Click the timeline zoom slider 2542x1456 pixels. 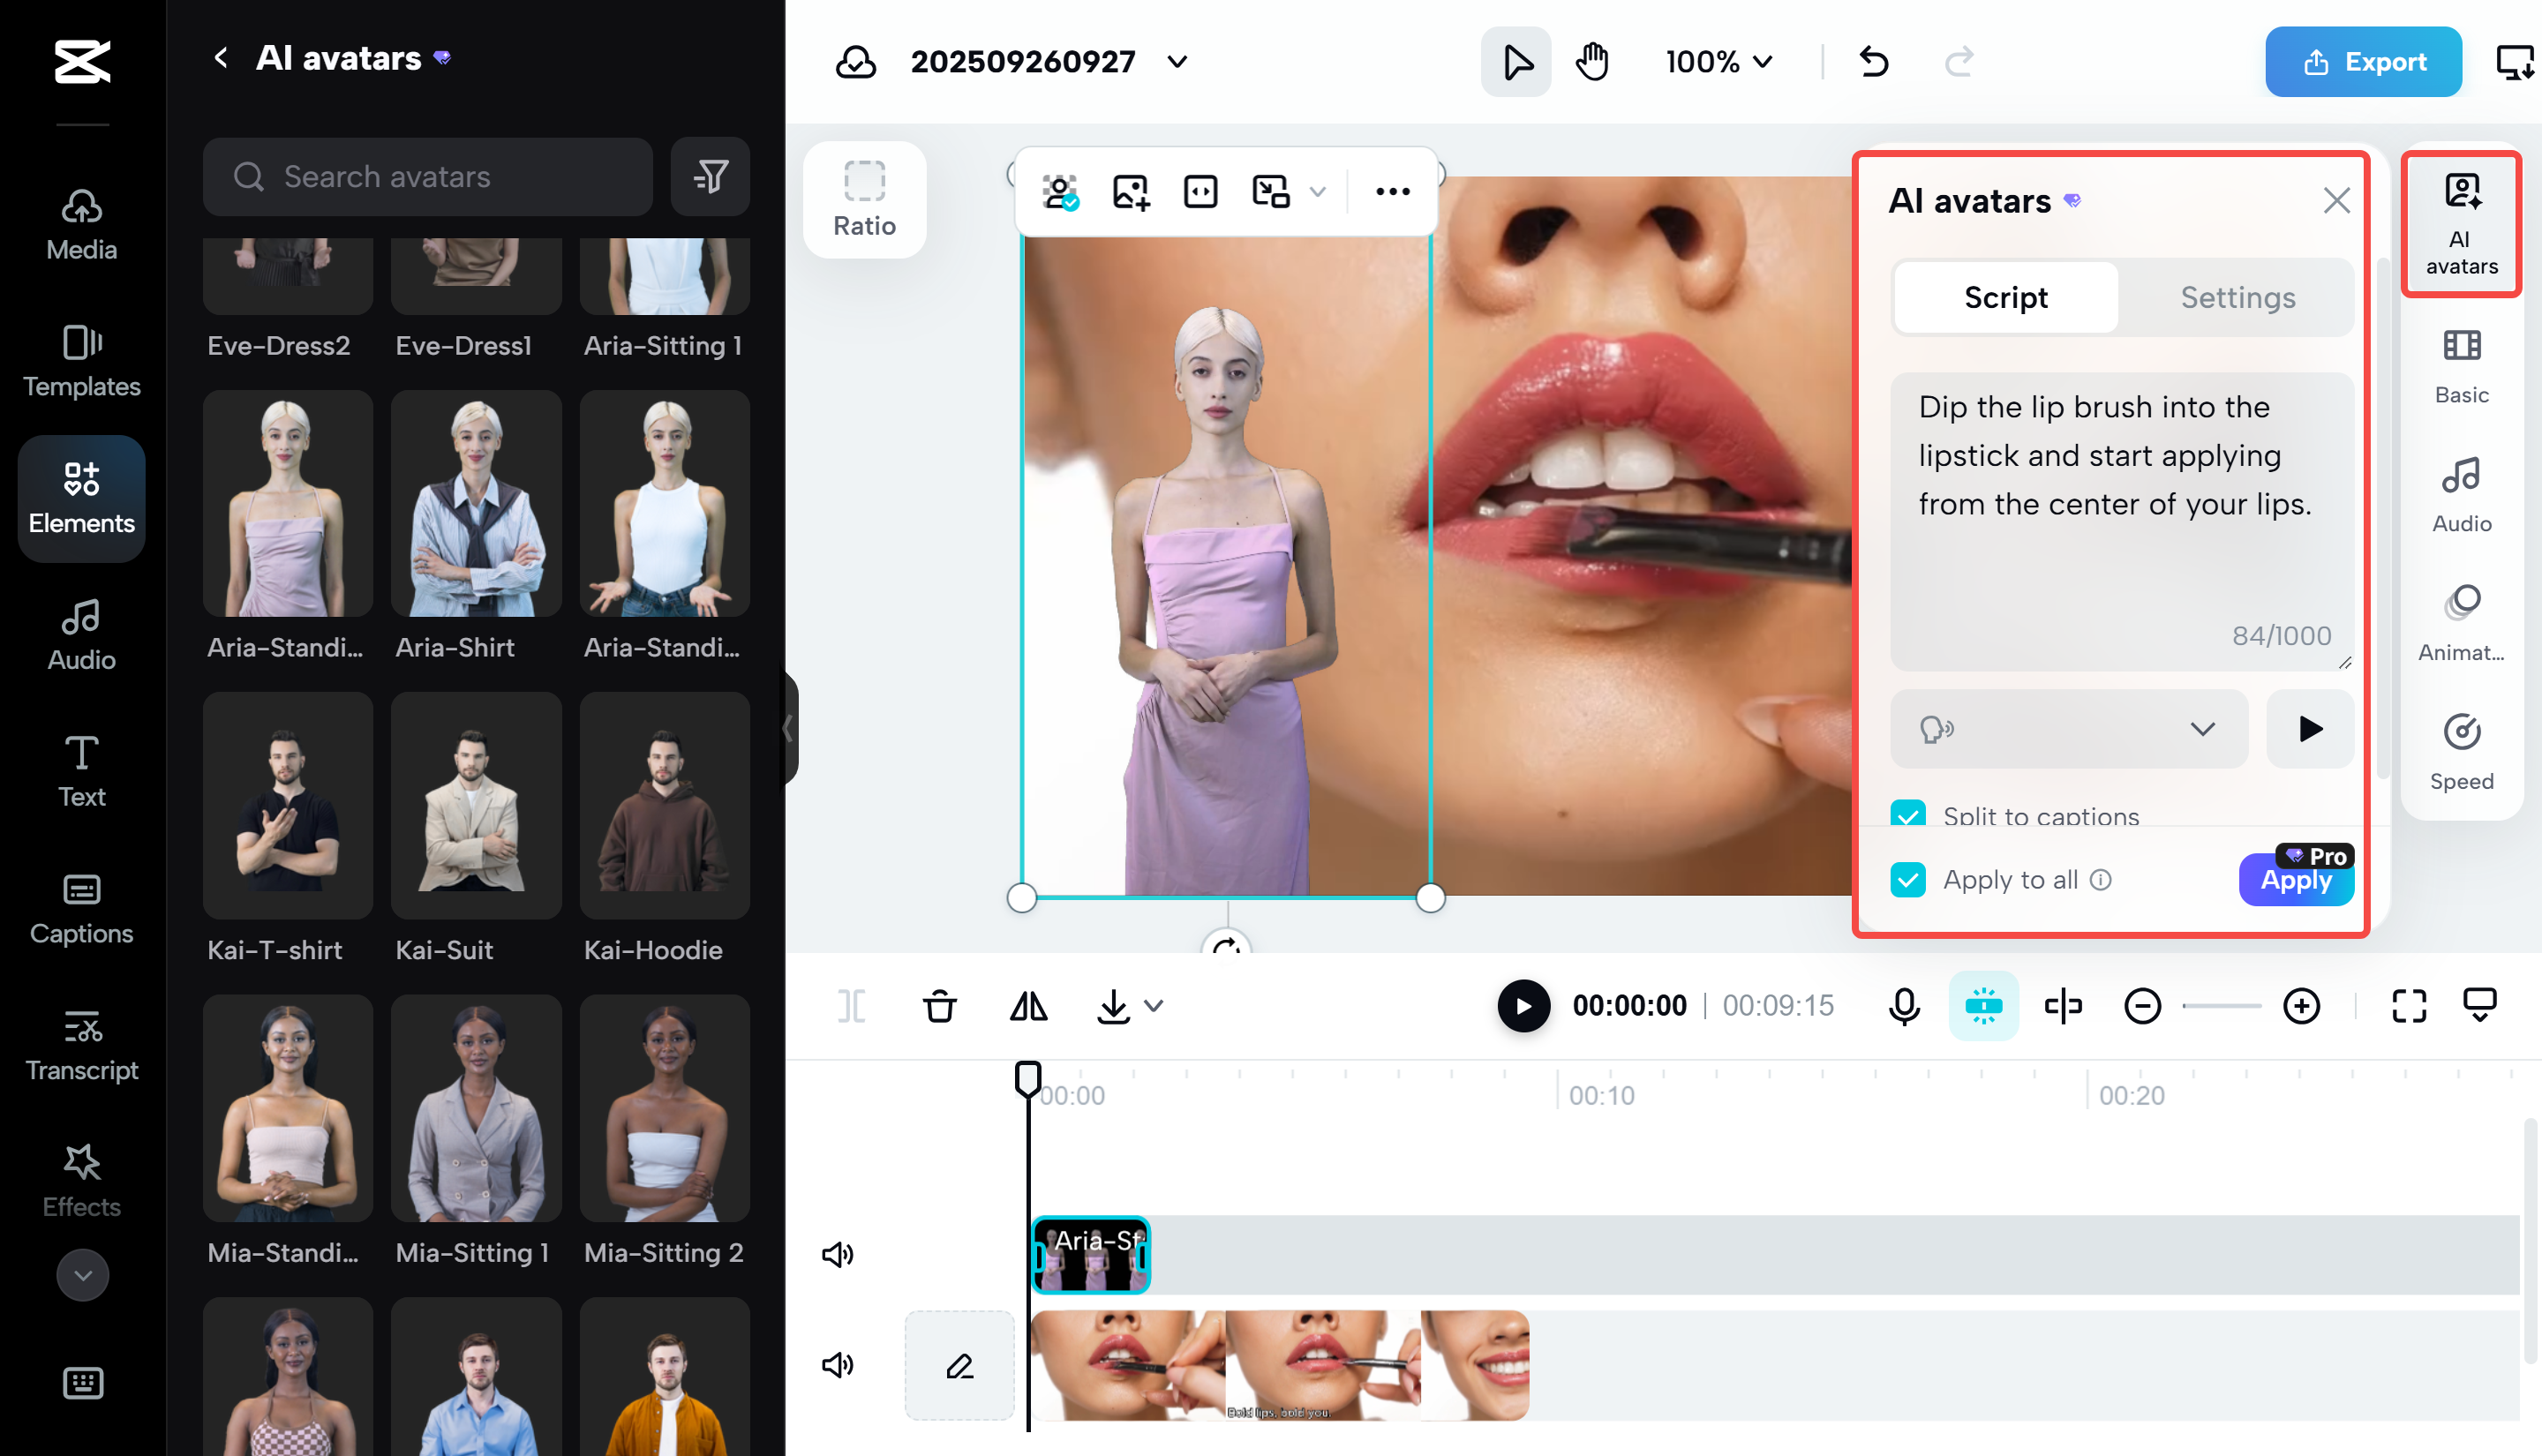pos(2221,1006)
